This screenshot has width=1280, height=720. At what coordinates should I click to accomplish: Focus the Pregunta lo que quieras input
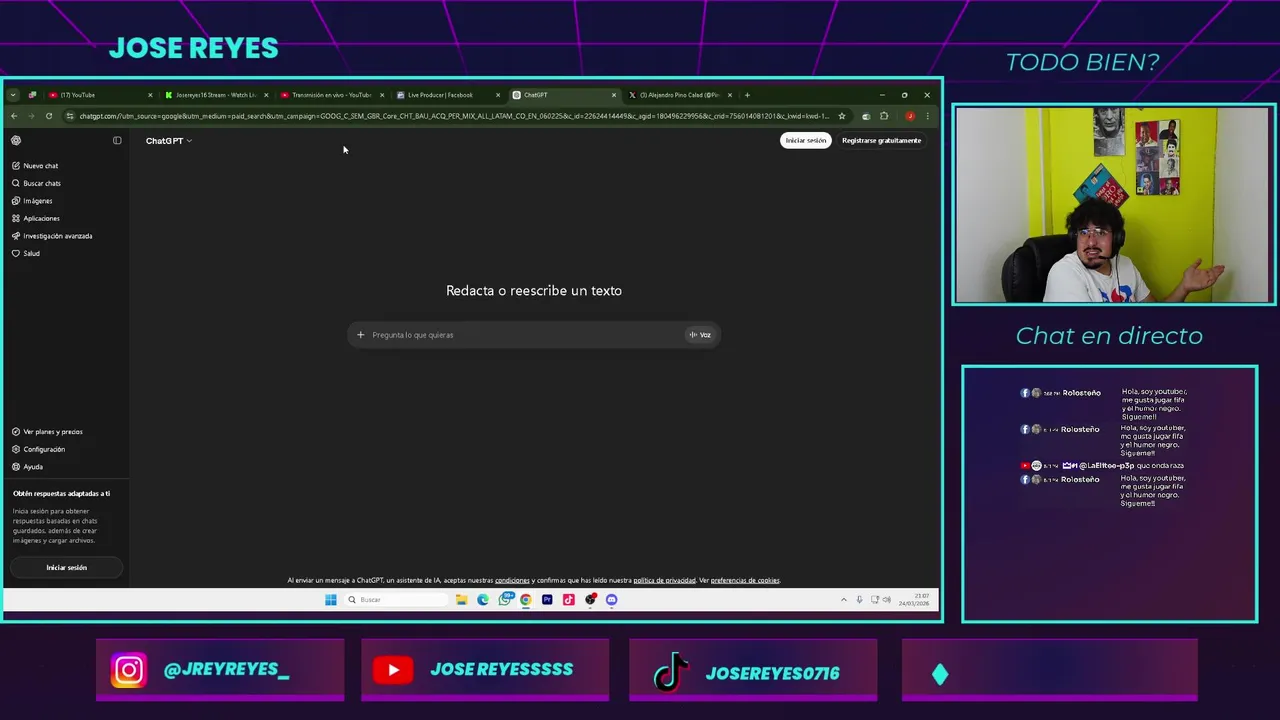pos(525,335)
